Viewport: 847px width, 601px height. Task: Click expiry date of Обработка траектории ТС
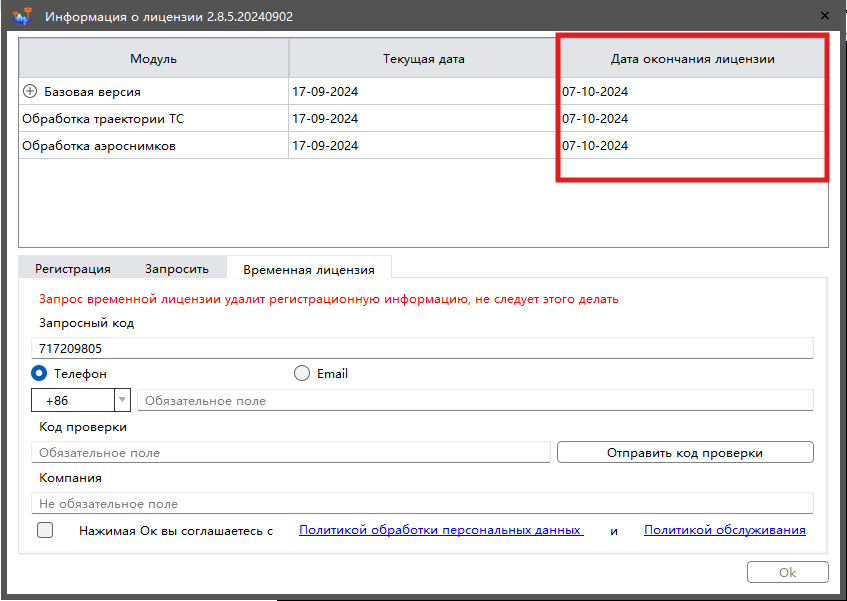(x=595, y=118)
